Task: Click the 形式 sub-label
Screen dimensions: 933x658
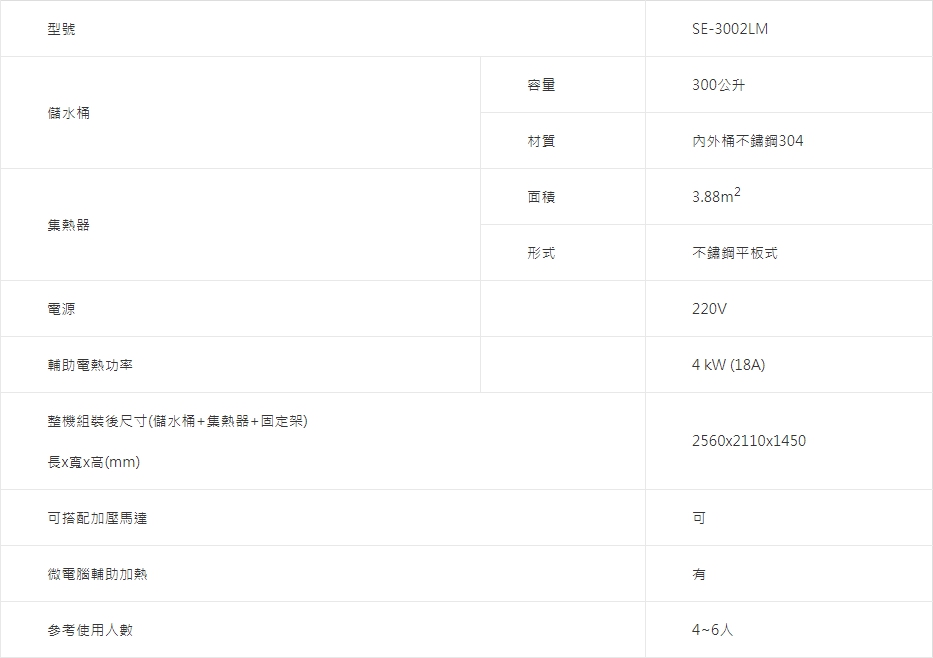Action: tap(541, 253)
